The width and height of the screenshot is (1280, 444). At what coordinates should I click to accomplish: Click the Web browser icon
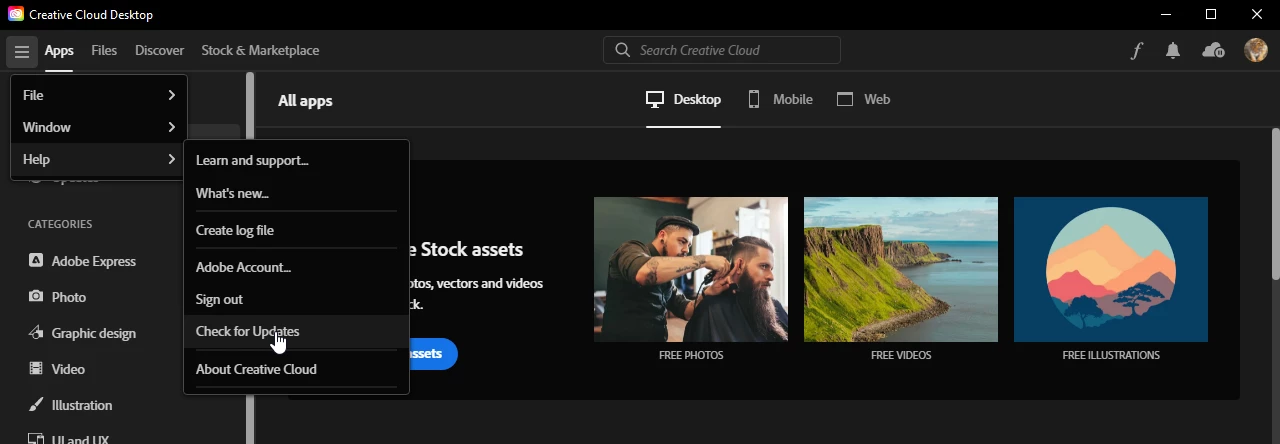[845, 99]
